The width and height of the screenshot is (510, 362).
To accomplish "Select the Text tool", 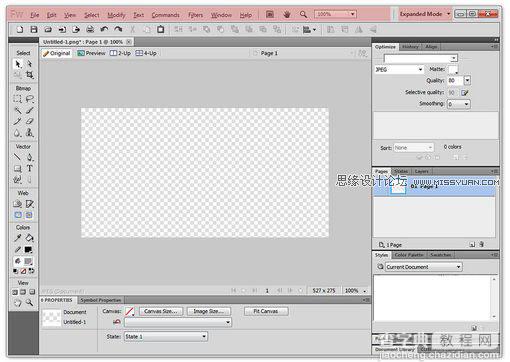I will 30,168.
